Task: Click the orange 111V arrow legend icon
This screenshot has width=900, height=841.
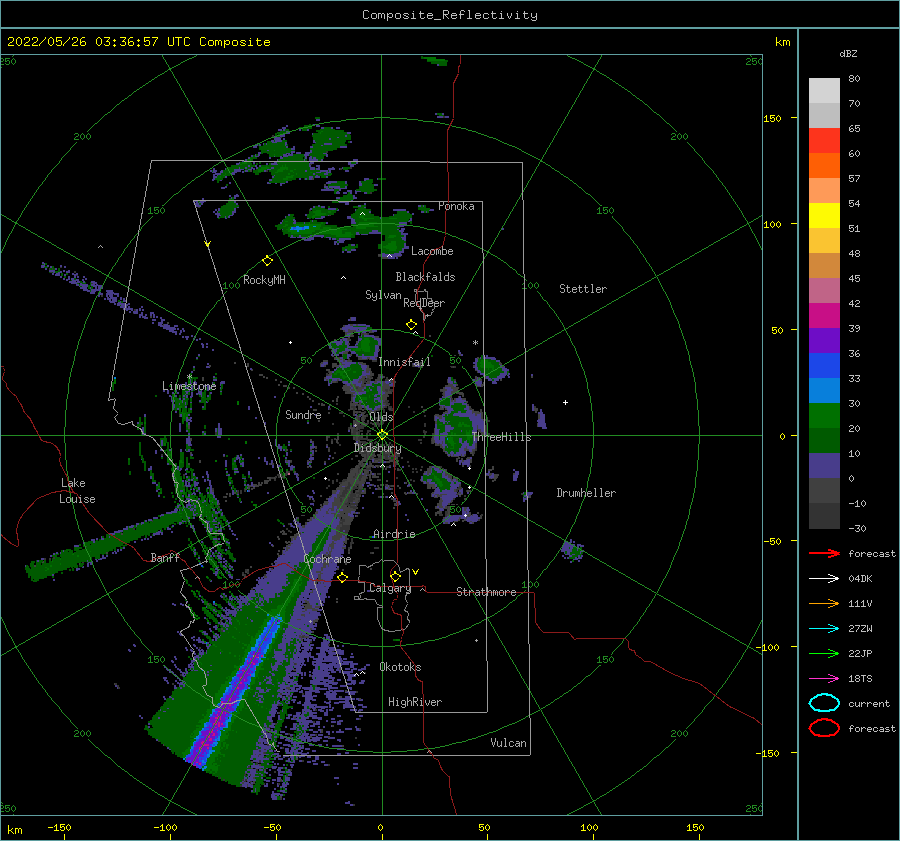Action: [x=824, y=603]
